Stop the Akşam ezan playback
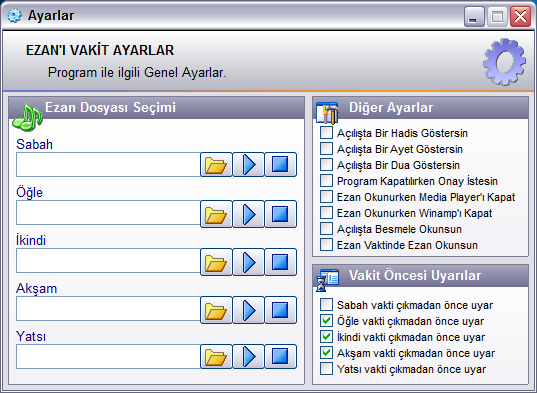The width and height of the screenshot is (537, 393). [x=280, y=310]
